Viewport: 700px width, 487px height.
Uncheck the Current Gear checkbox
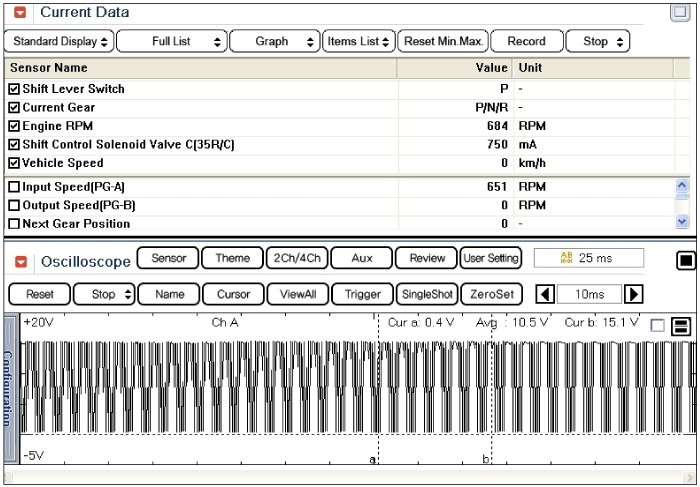[x=14, y=108]
